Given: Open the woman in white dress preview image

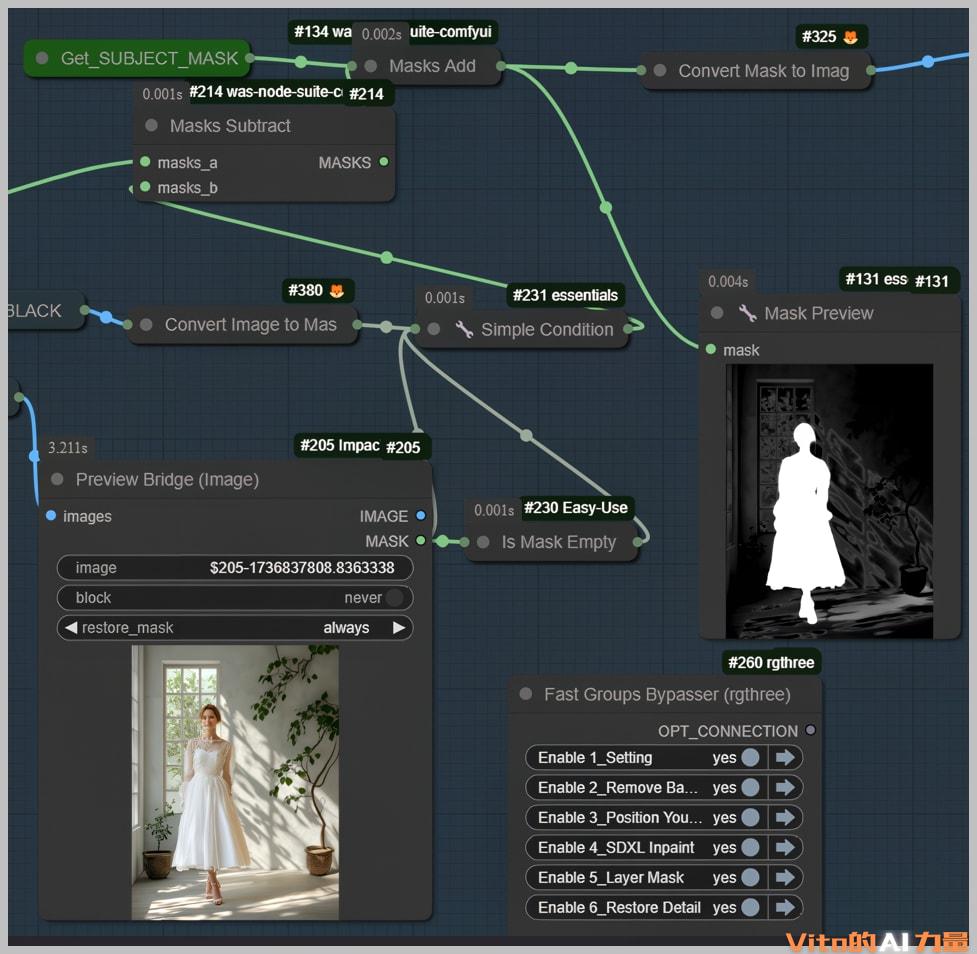Looking at the screenshot, I should [x=235, y=782].
